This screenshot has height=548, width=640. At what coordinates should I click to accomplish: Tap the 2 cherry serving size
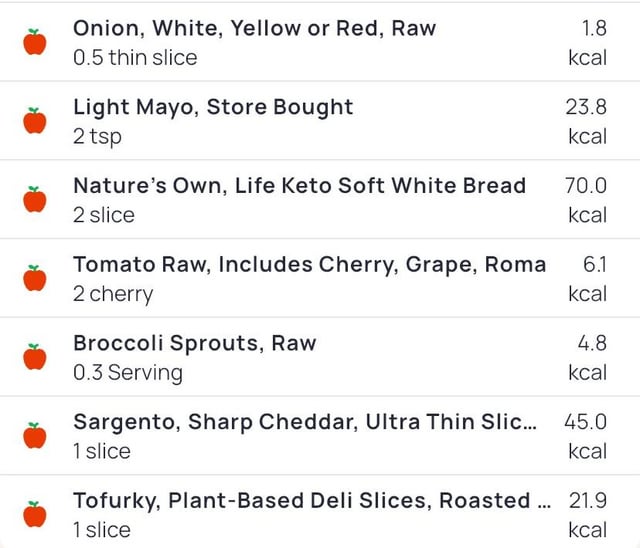point(113,294)
